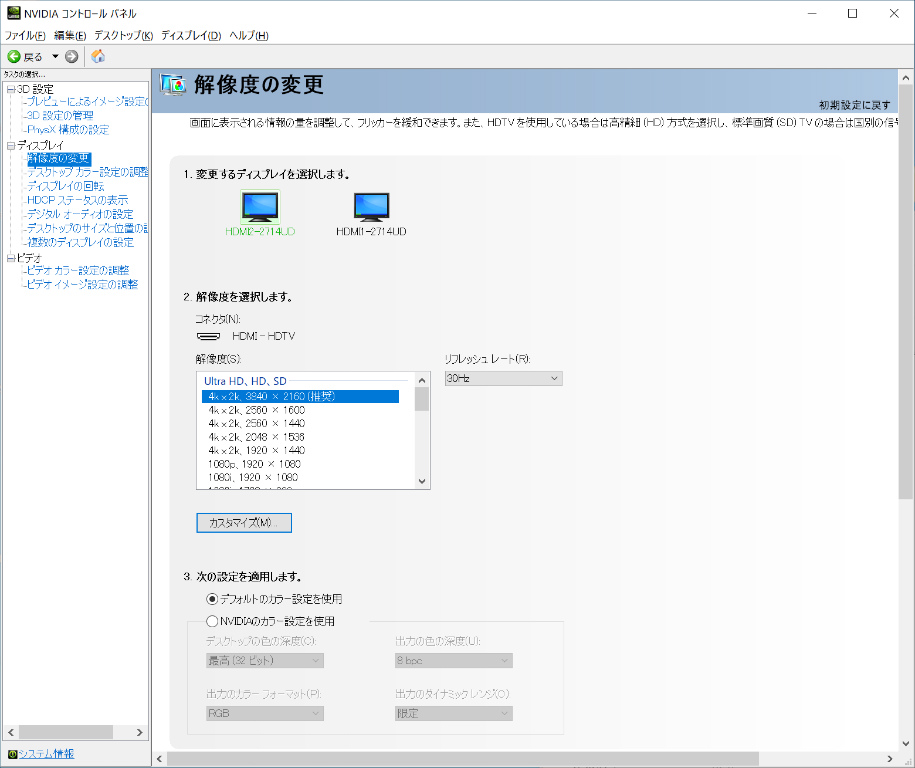
Task: Click the 解像度の変更 page header icon
Action: coord(173,85)
